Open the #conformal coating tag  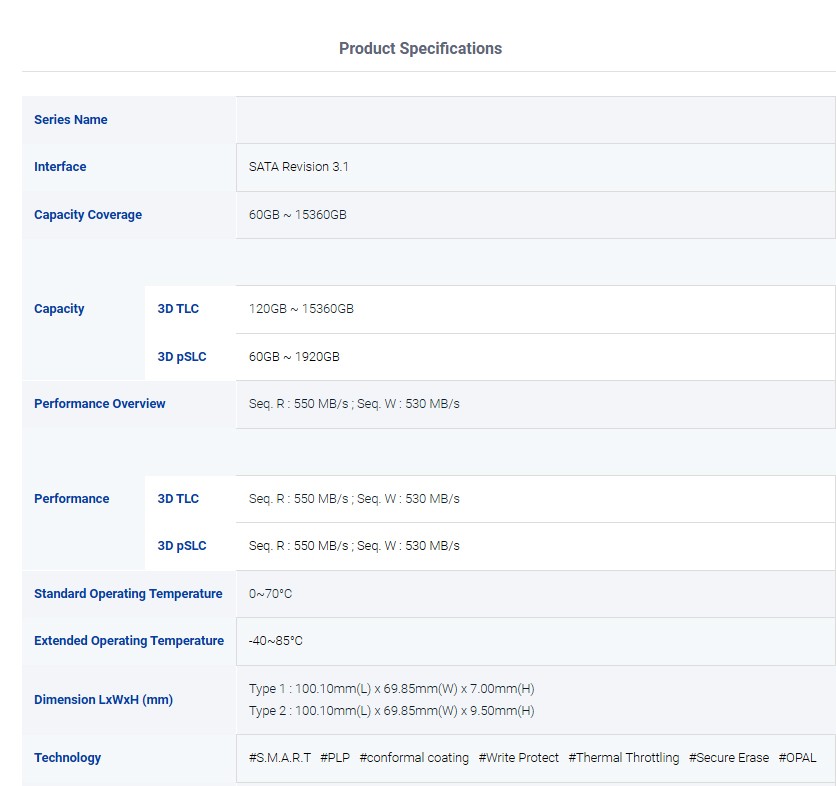[x=414, y=758]
